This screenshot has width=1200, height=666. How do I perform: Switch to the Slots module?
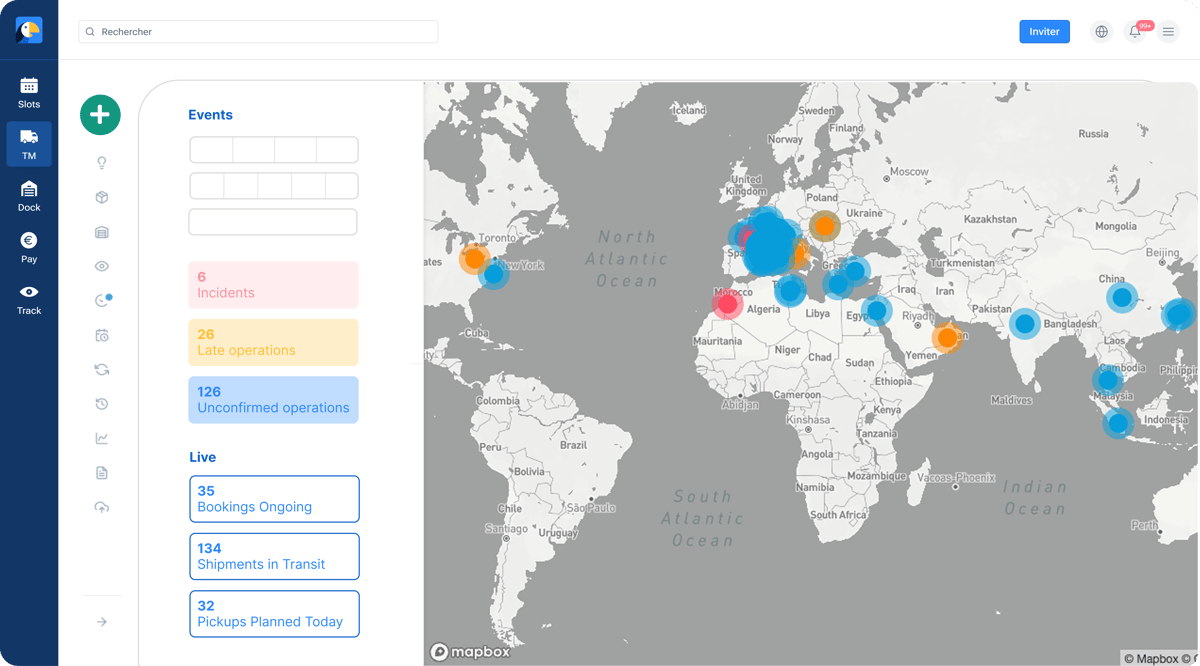point(29,92)
